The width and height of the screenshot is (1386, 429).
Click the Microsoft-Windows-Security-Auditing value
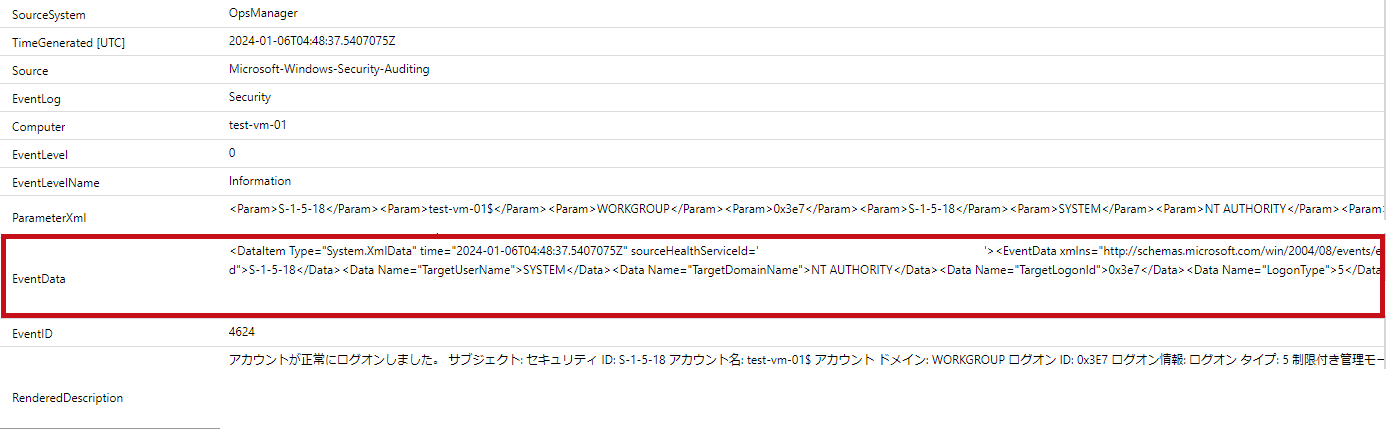pos(329,69)
